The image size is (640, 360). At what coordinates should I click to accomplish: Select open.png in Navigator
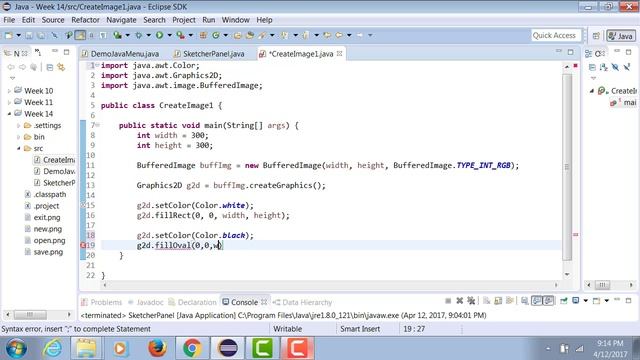coord(44,240)
